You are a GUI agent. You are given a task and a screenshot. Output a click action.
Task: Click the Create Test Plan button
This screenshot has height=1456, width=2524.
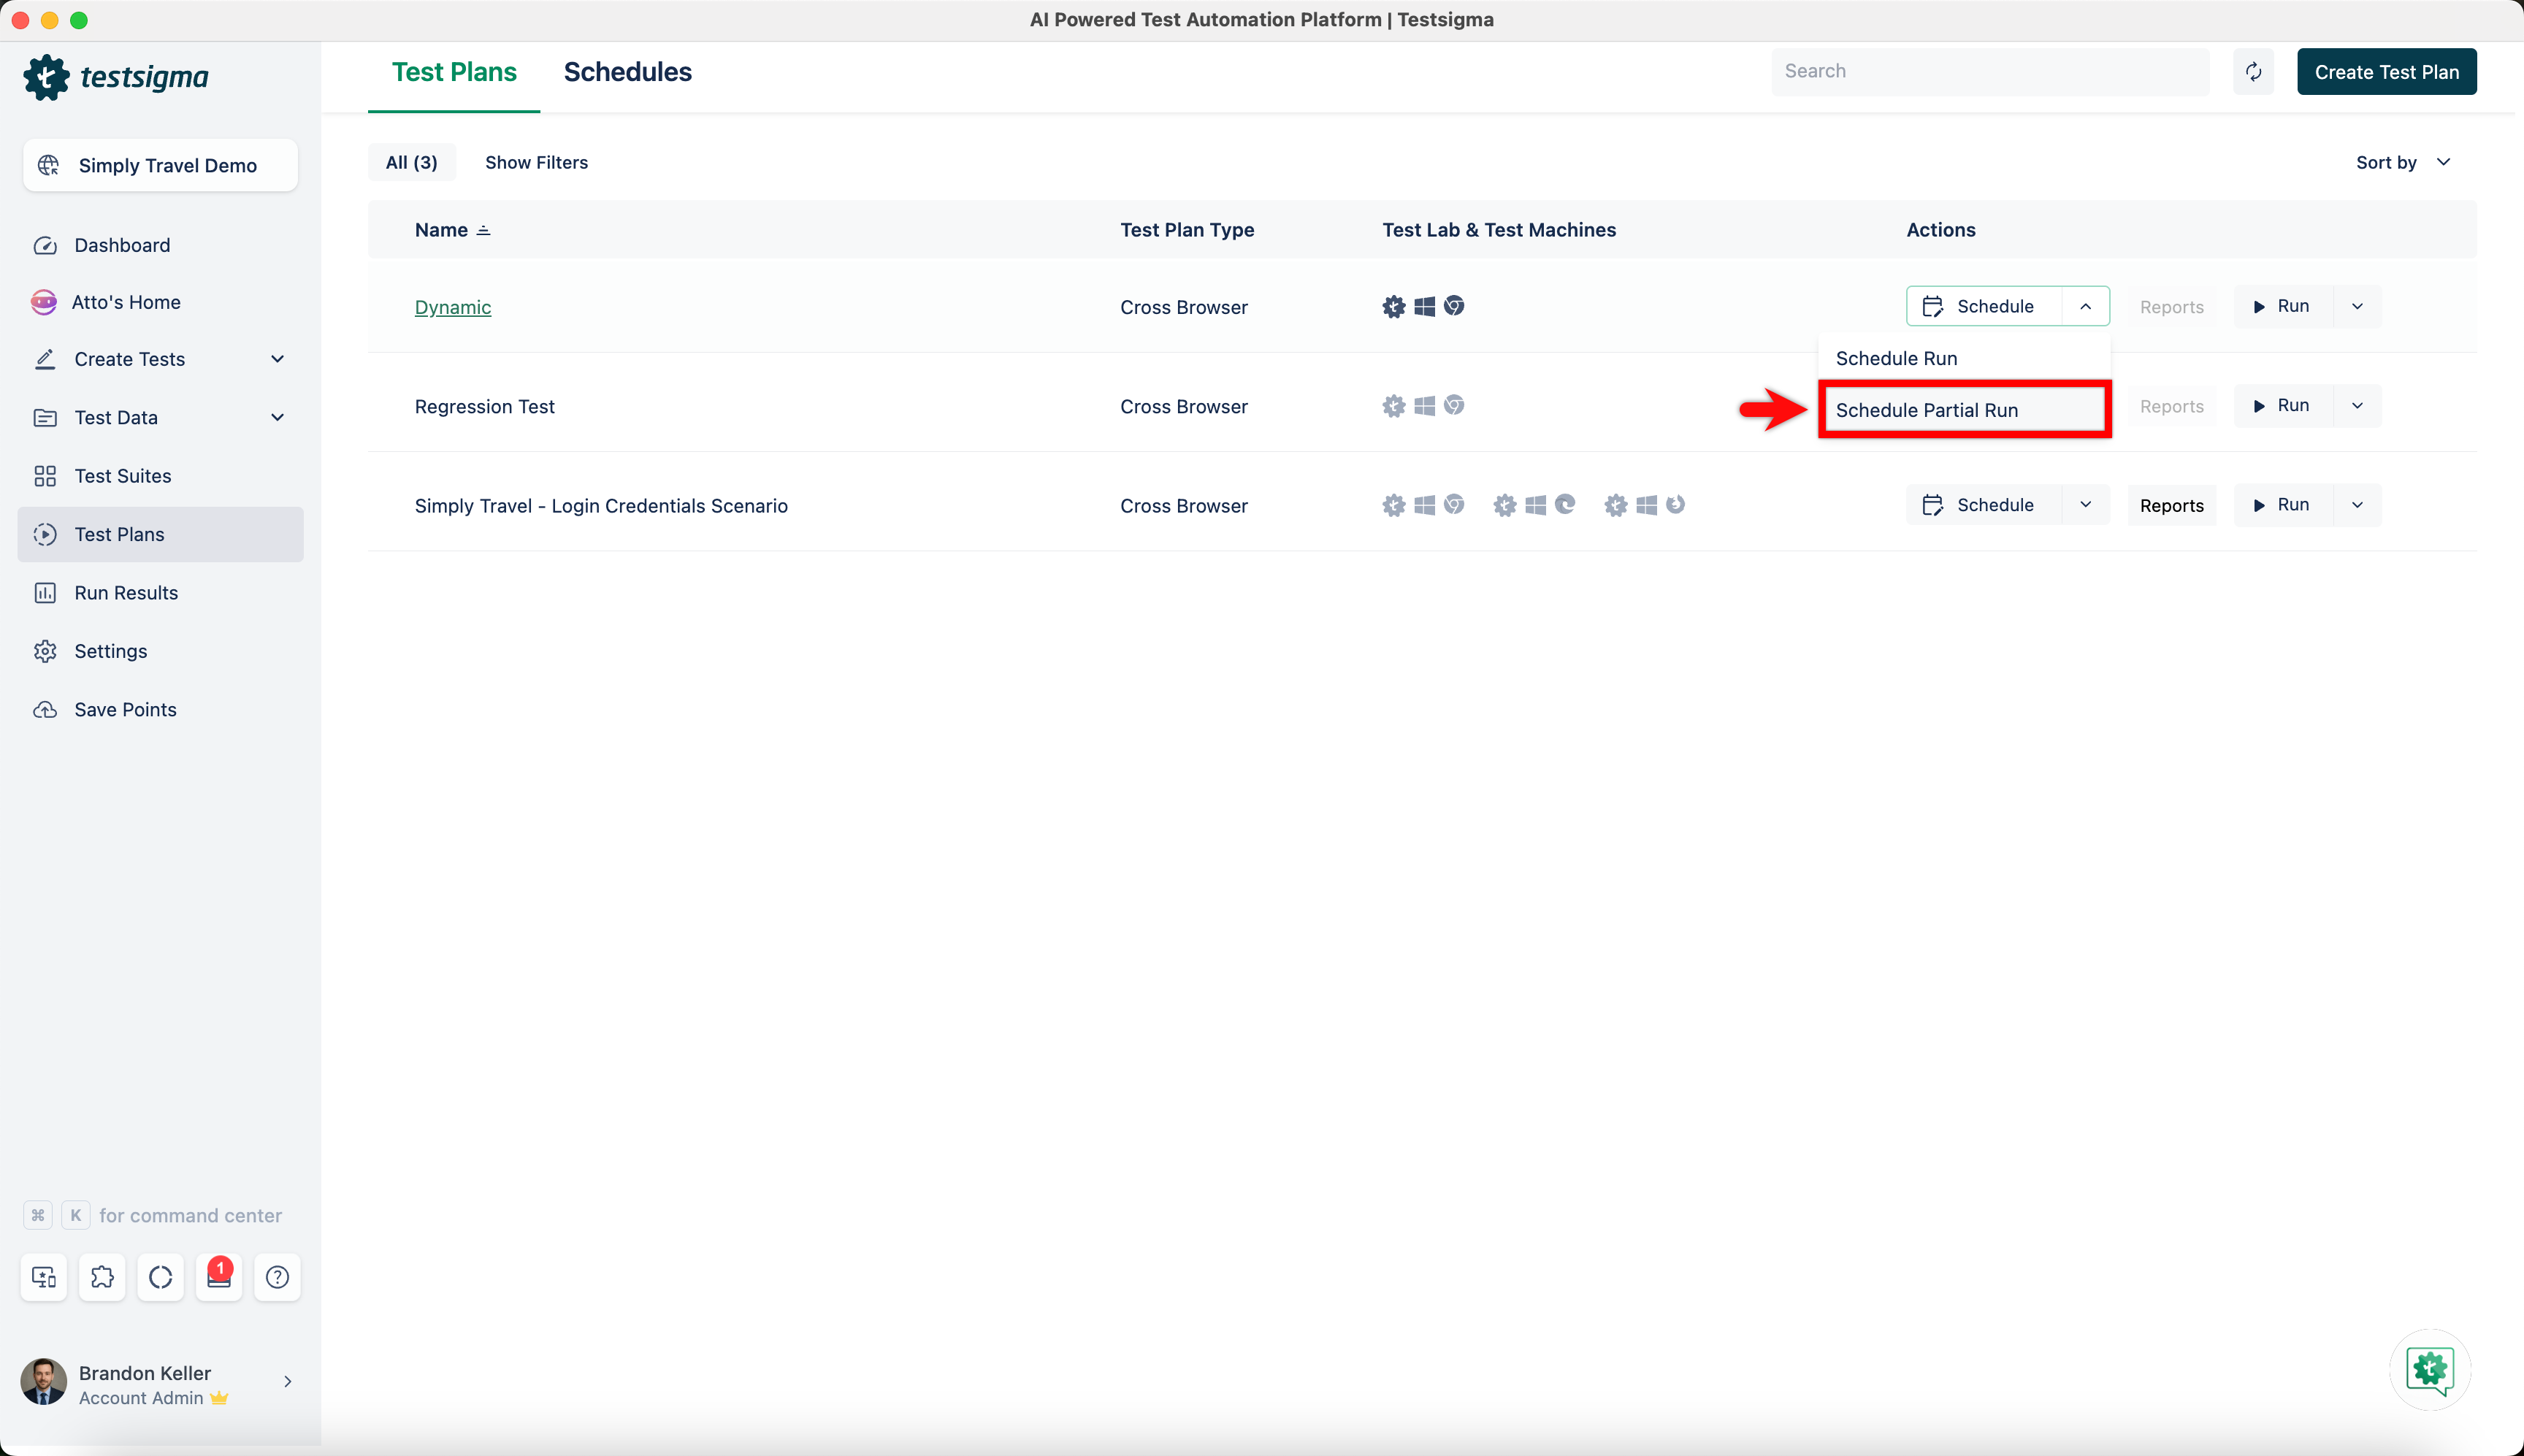[2385, 72]
